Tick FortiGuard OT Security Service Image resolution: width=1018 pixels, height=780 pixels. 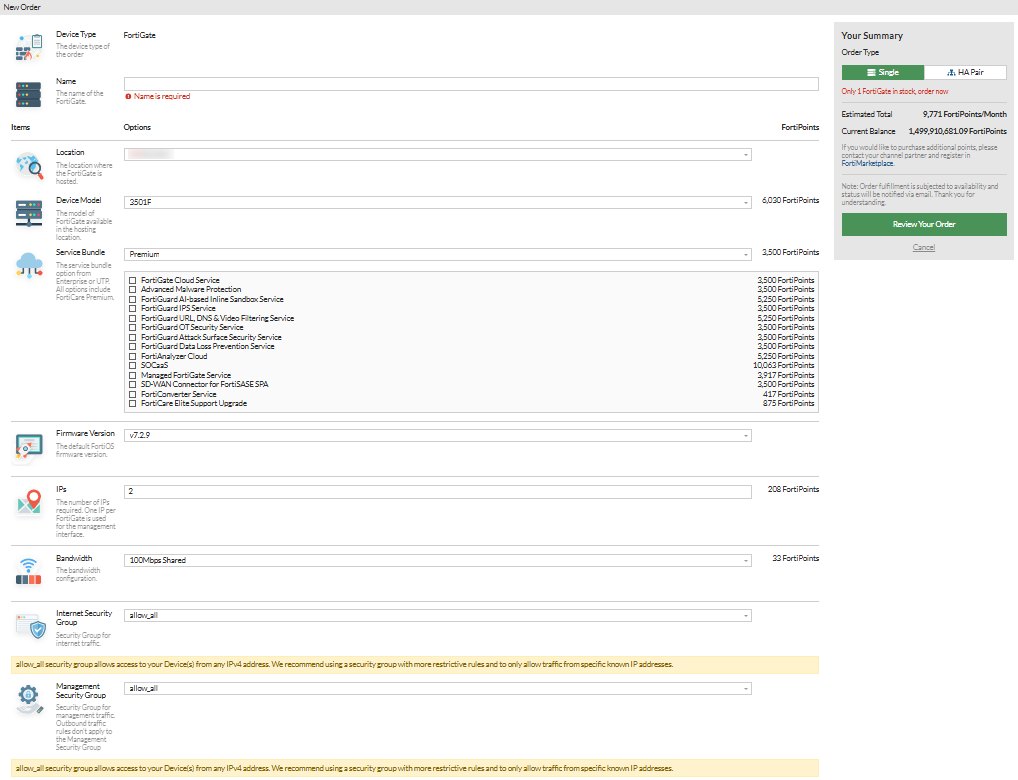(132, 327)
